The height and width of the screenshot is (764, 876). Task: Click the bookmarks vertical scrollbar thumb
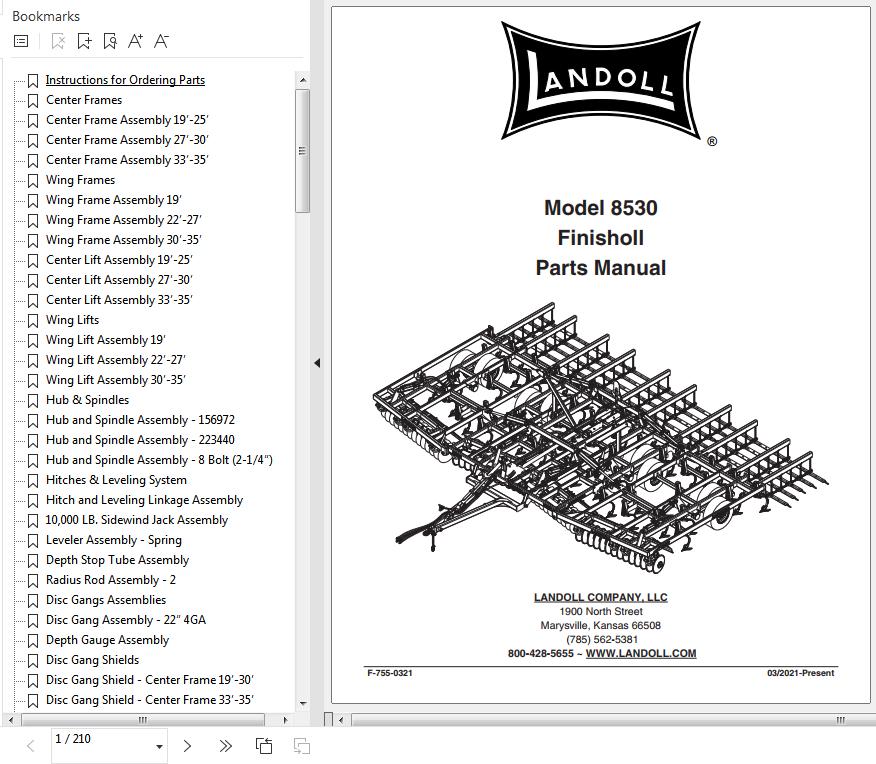[x=302, y=151]
